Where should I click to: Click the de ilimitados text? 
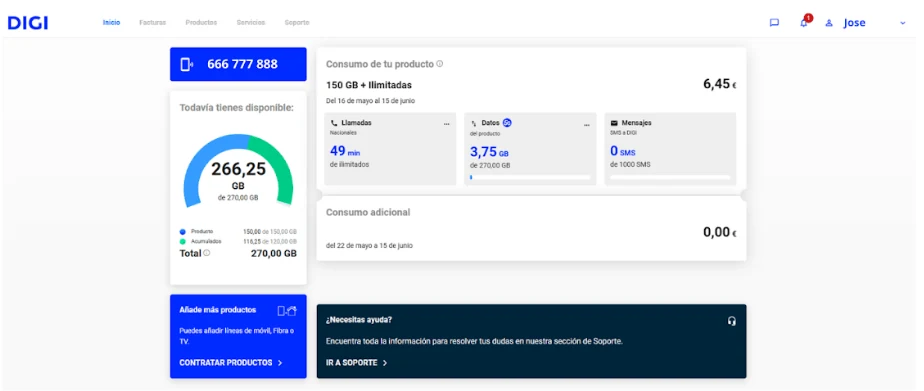click(349, 164)
